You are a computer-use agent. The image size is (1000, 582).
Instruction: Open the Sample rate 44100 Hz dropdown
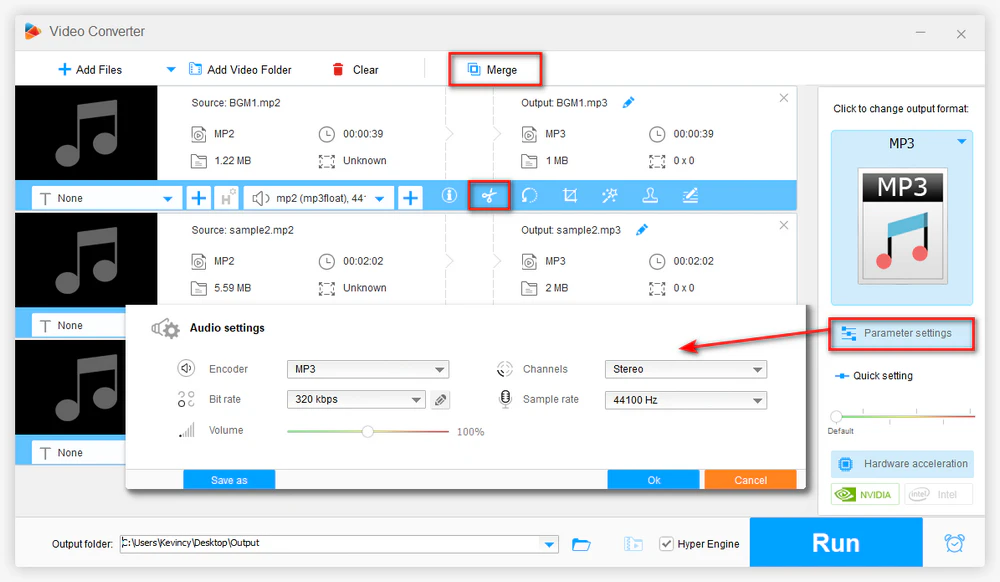[686, 400]
